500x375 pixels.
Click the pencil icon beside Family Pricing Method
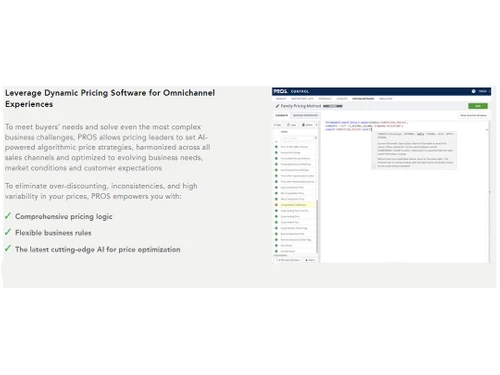click(x=277, y=106)
